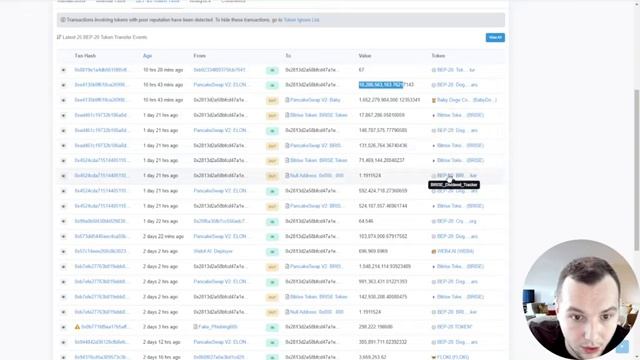Click contract icon beside PancakeSwap V2: Baby recipient
This screenshot has height=360, width=640.
[287, 100]
